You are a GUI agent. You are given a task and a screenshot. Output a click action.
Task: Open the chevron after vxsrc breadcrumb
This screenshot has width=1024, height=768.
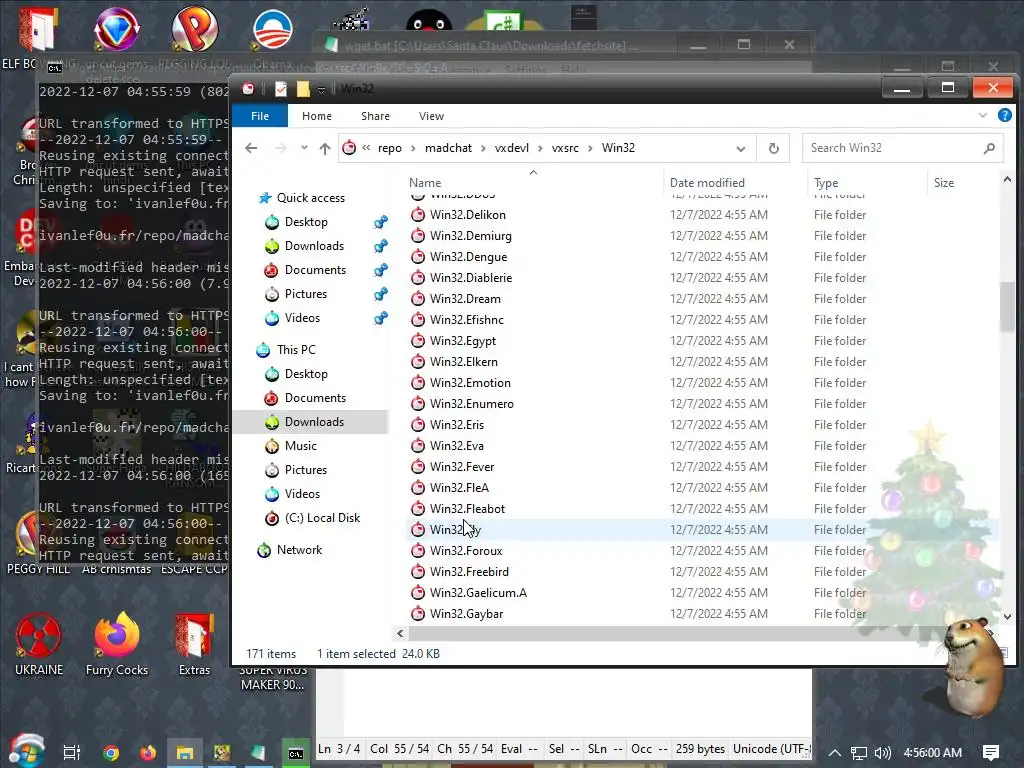pyautogui.click(x=590, y=148)
